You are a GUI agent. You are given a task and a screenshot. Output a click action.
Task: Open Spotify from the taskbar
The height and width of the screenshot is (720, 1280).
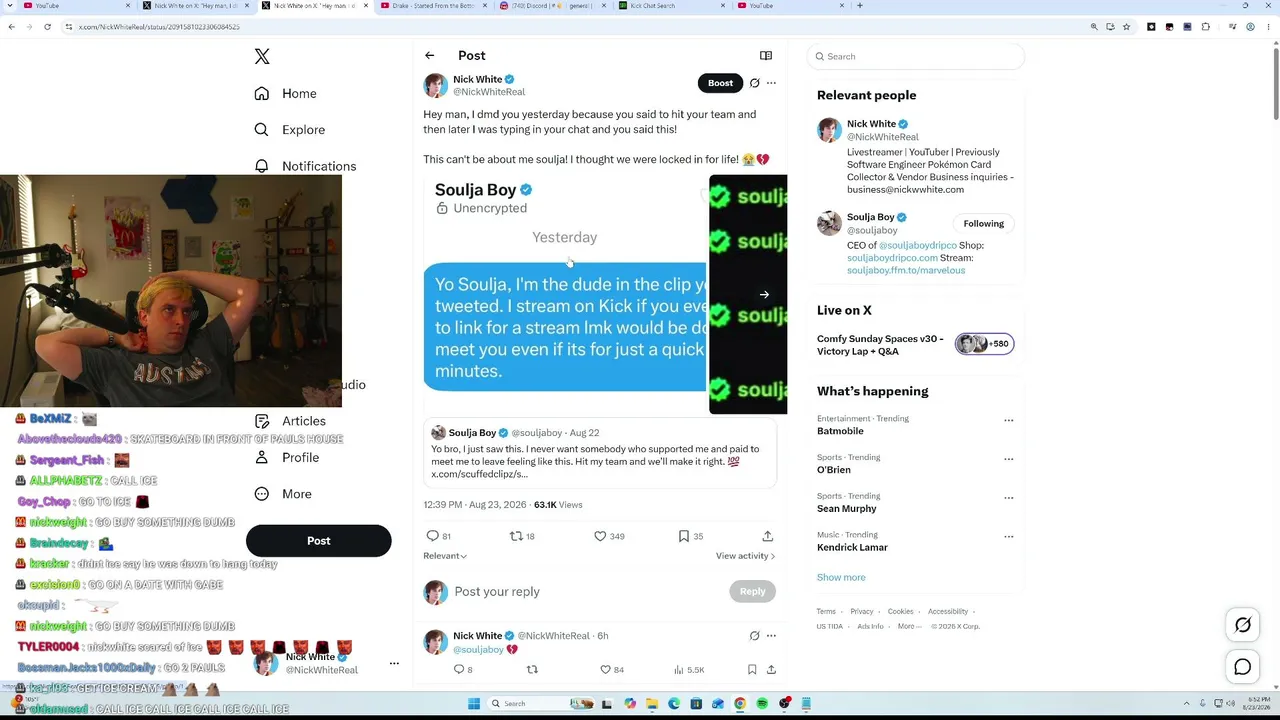(762, 704)
